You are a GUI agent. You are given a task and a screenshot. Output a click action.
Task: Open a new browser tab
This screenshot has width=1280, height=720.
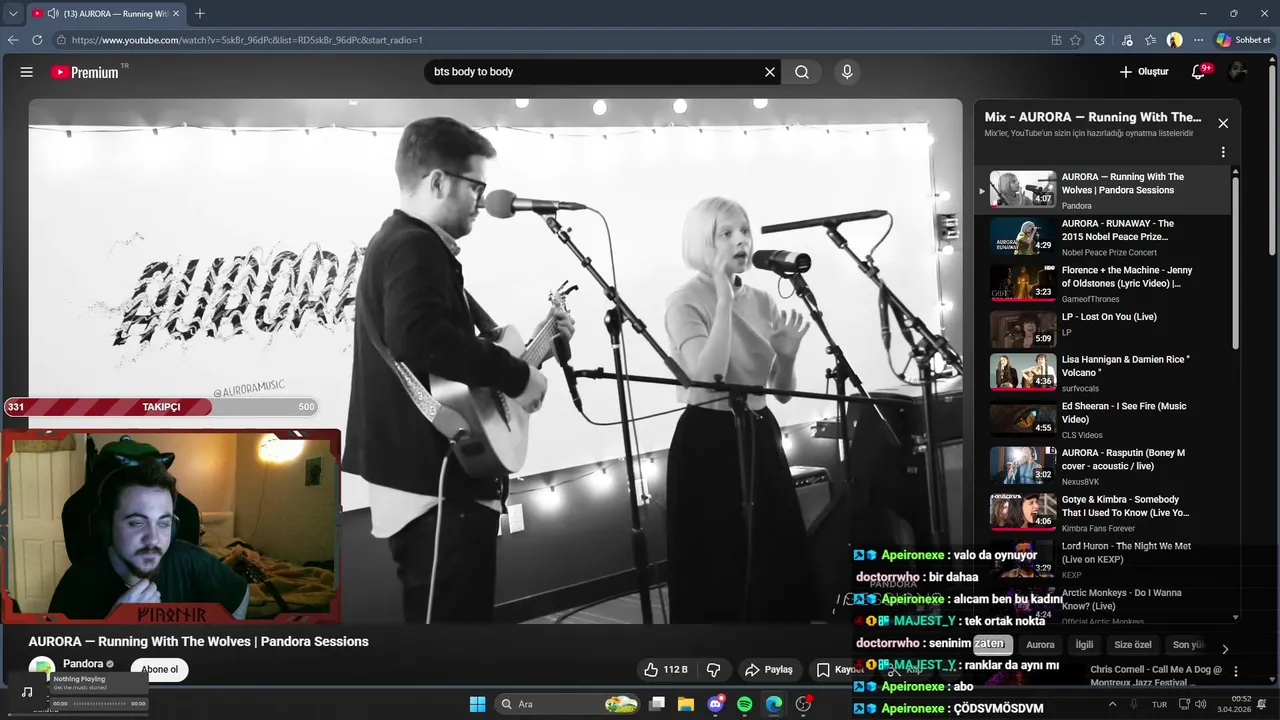pos(200,14)
